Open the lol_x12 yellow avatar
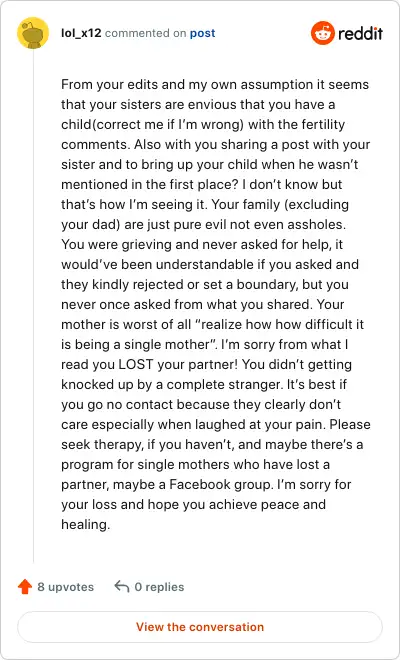400x660 pixels. coord(33,33)
